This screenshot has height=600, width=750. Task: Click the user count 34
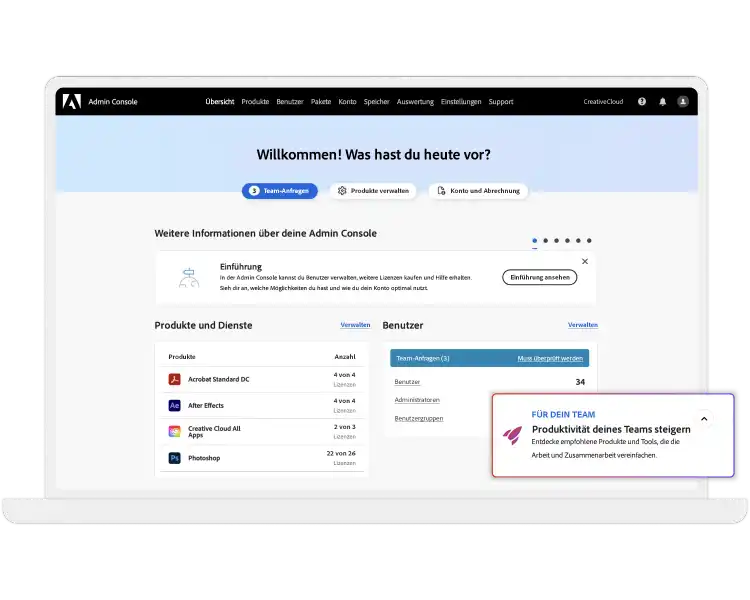[580, 382]
